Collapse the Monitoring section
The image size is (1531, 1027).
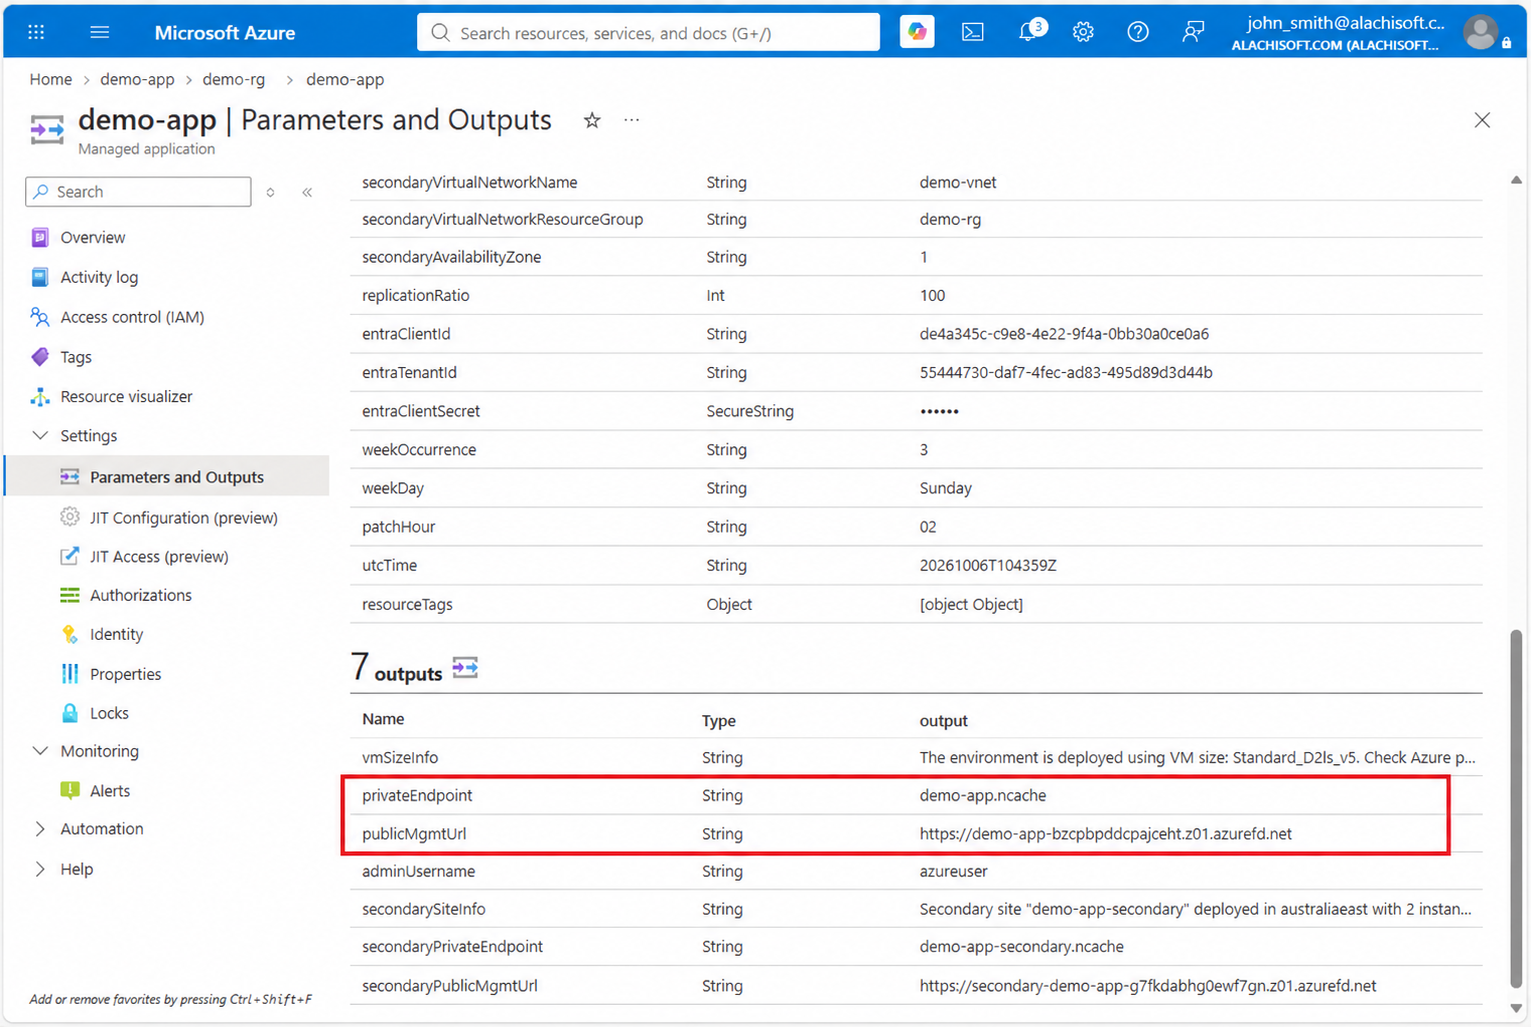coord(40,751)
